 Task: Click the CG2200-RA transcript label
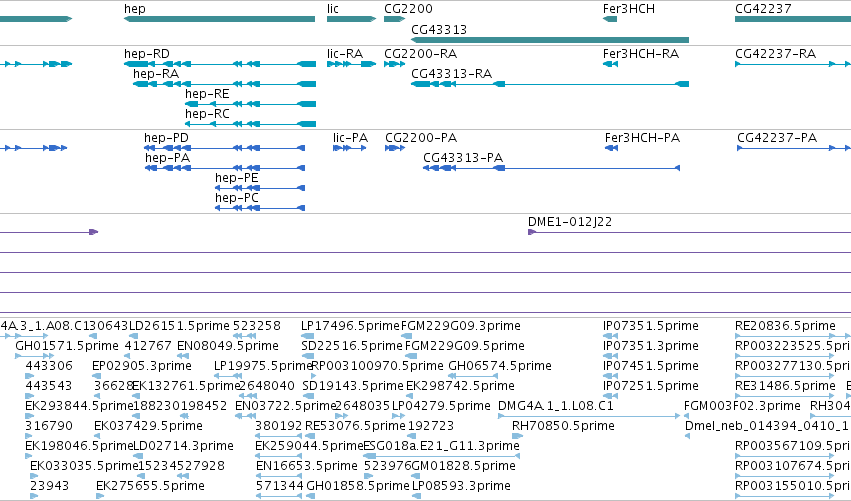[421, 54]
